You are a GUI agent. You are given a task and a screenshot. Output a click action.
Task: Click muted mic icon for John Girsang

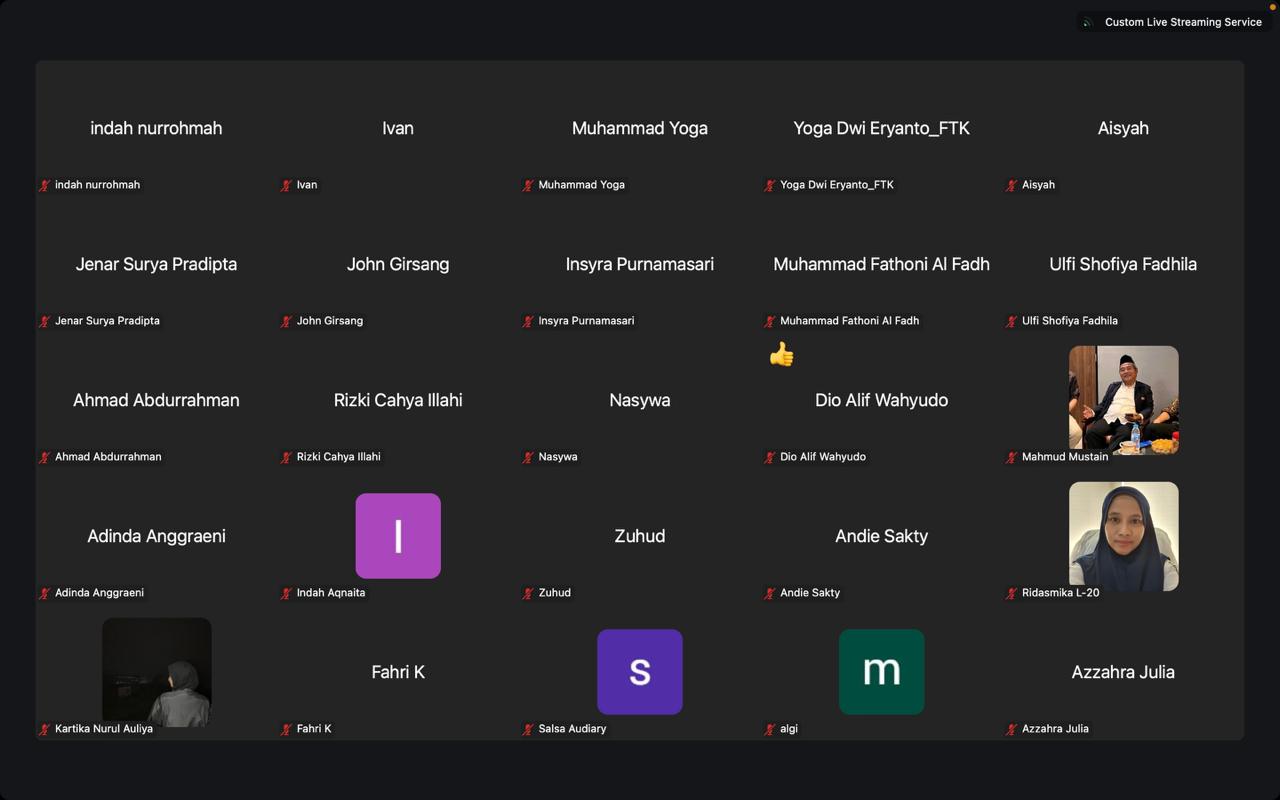click(287, 321)
